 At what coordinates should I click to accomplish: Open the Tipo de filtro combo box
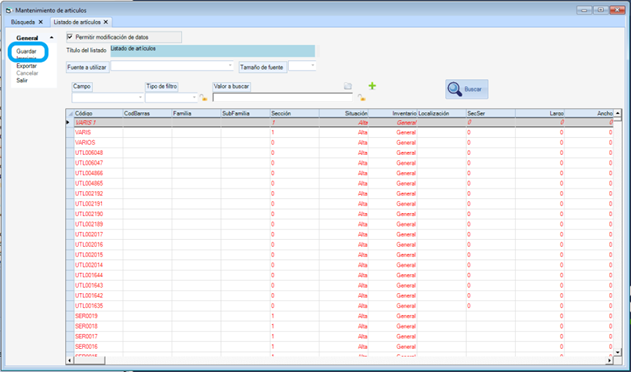171,97
